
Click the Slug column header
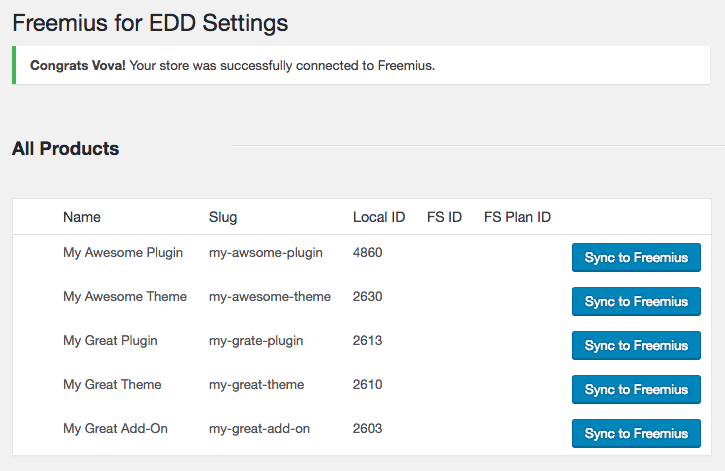point(223,217)
